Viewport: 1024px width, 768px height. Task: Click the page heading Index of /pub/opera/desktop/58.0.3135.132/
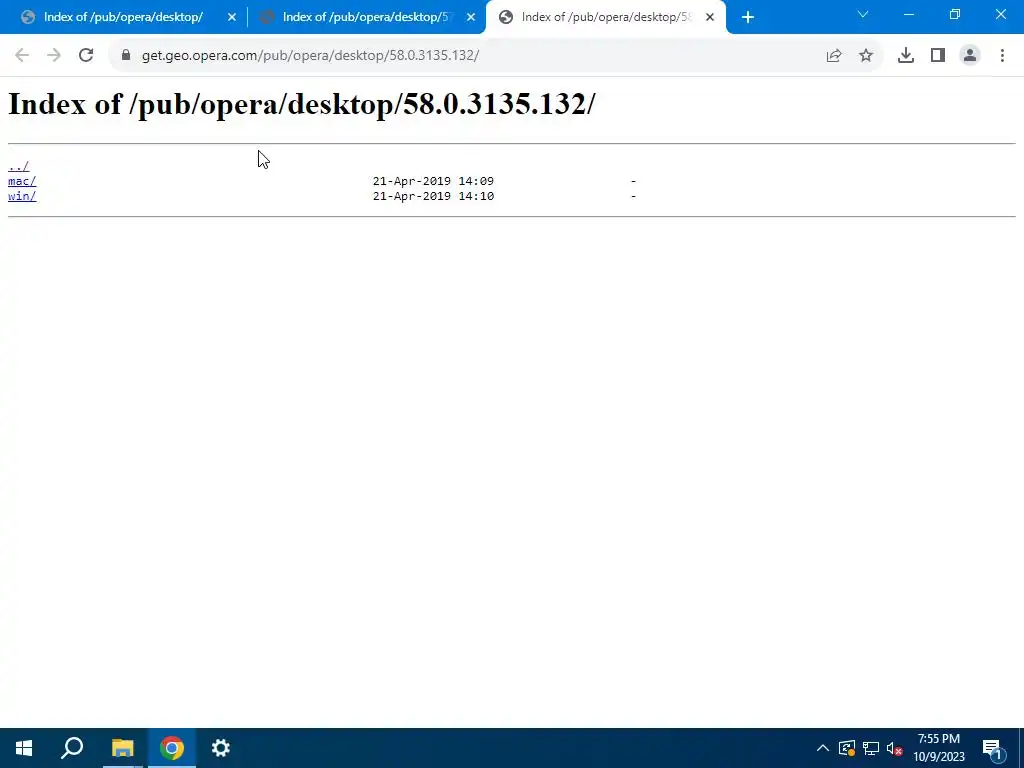302,104
